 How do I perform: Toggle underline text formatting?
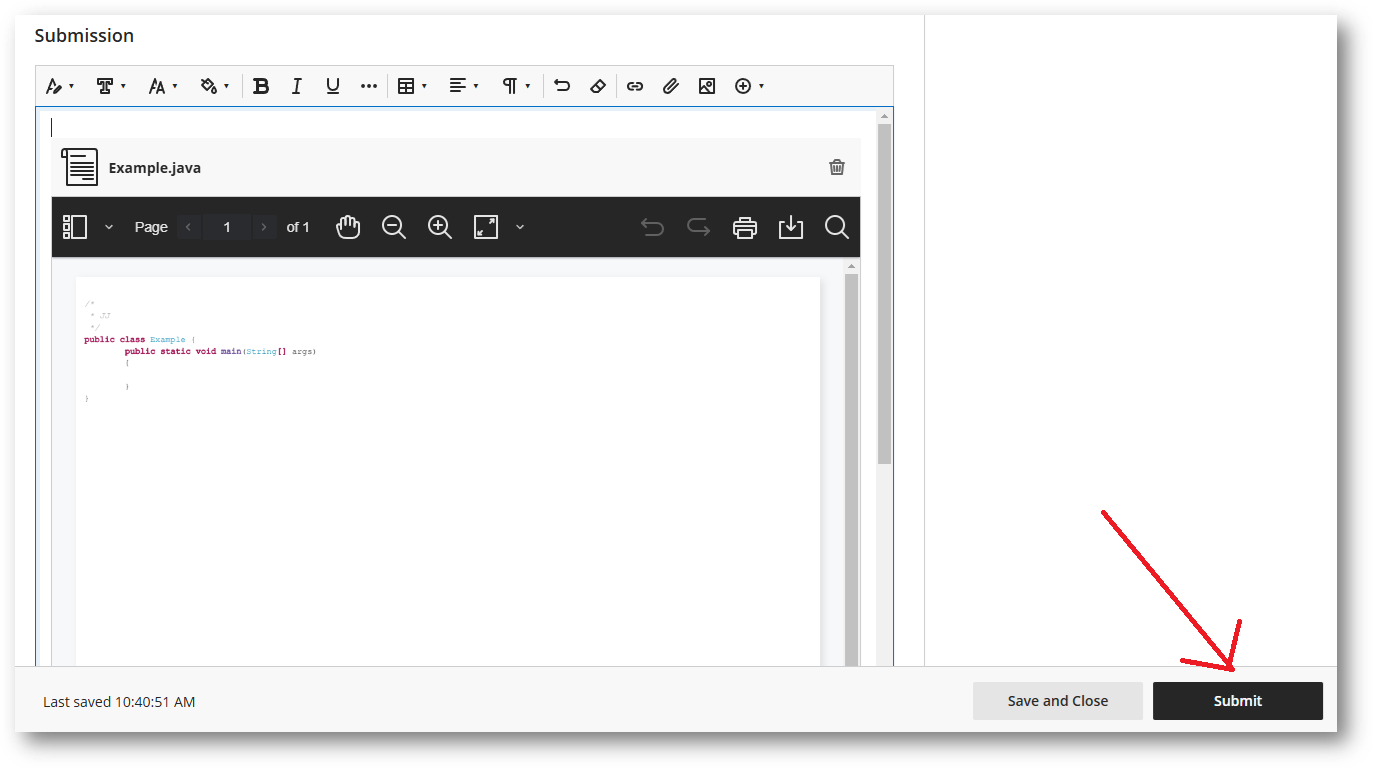pyautogui.click(x=333, y=86)
